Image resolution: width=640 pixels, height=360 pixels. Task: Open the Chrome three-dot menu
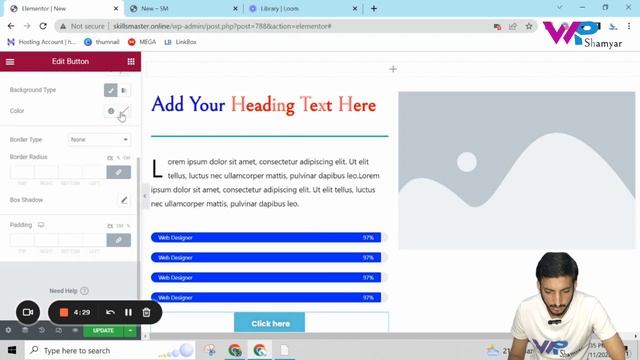pos(629,26)
